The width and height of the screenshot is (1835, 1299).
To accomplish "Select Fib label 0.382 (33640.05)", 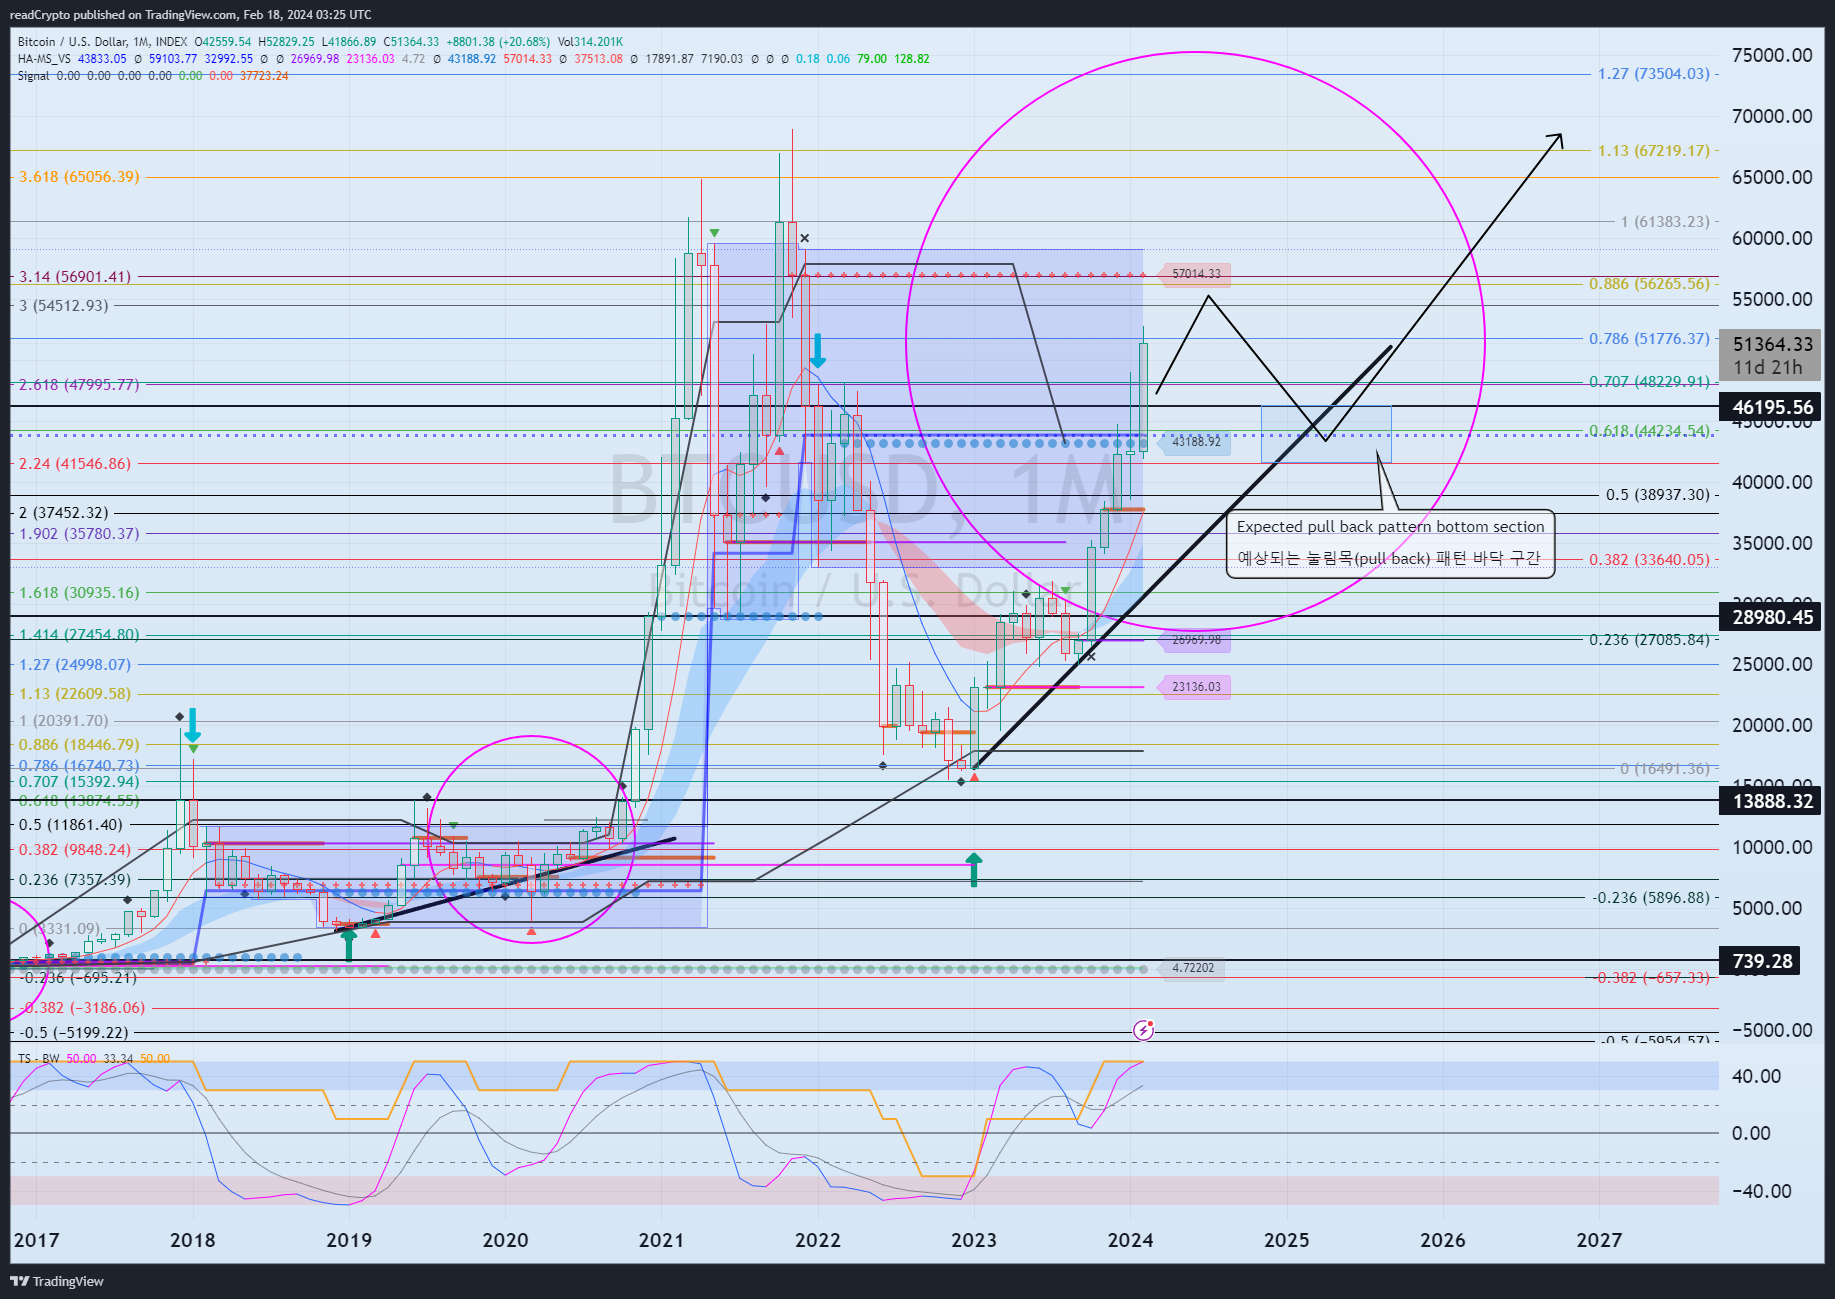I will click(x=1649, y=560).
